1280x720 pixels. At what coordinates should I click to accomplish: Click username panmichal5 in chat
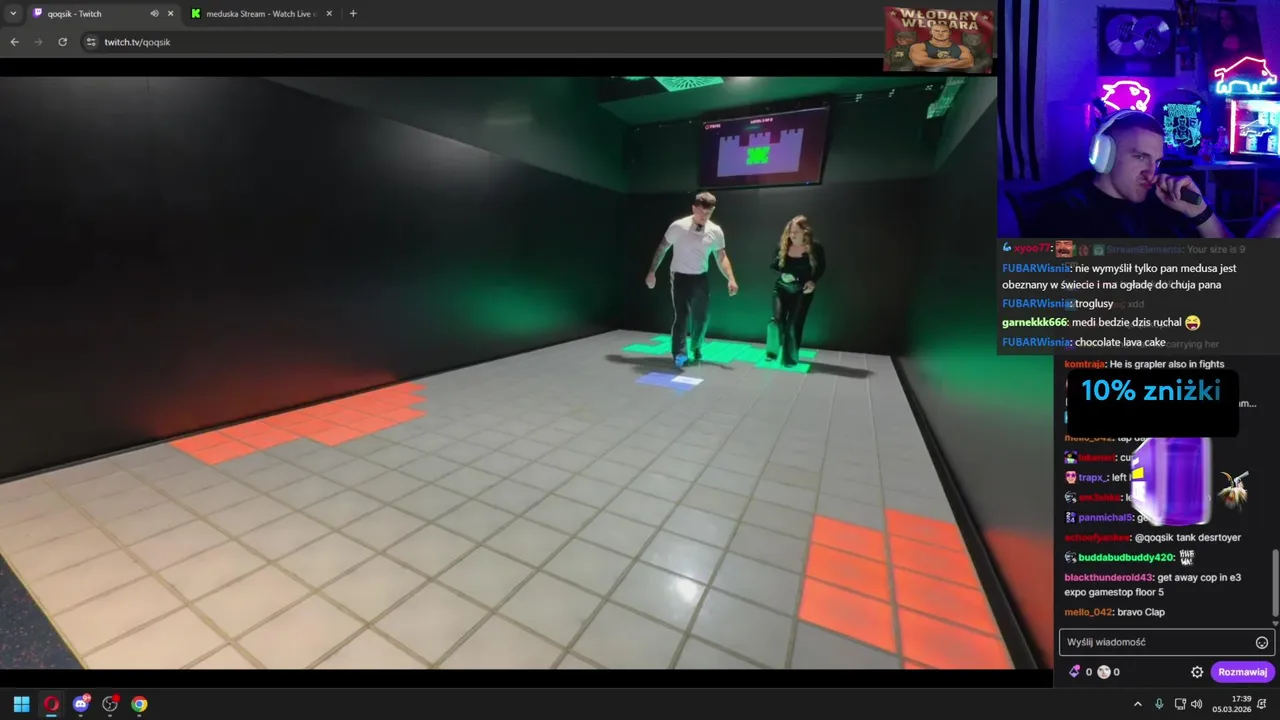1105,518
